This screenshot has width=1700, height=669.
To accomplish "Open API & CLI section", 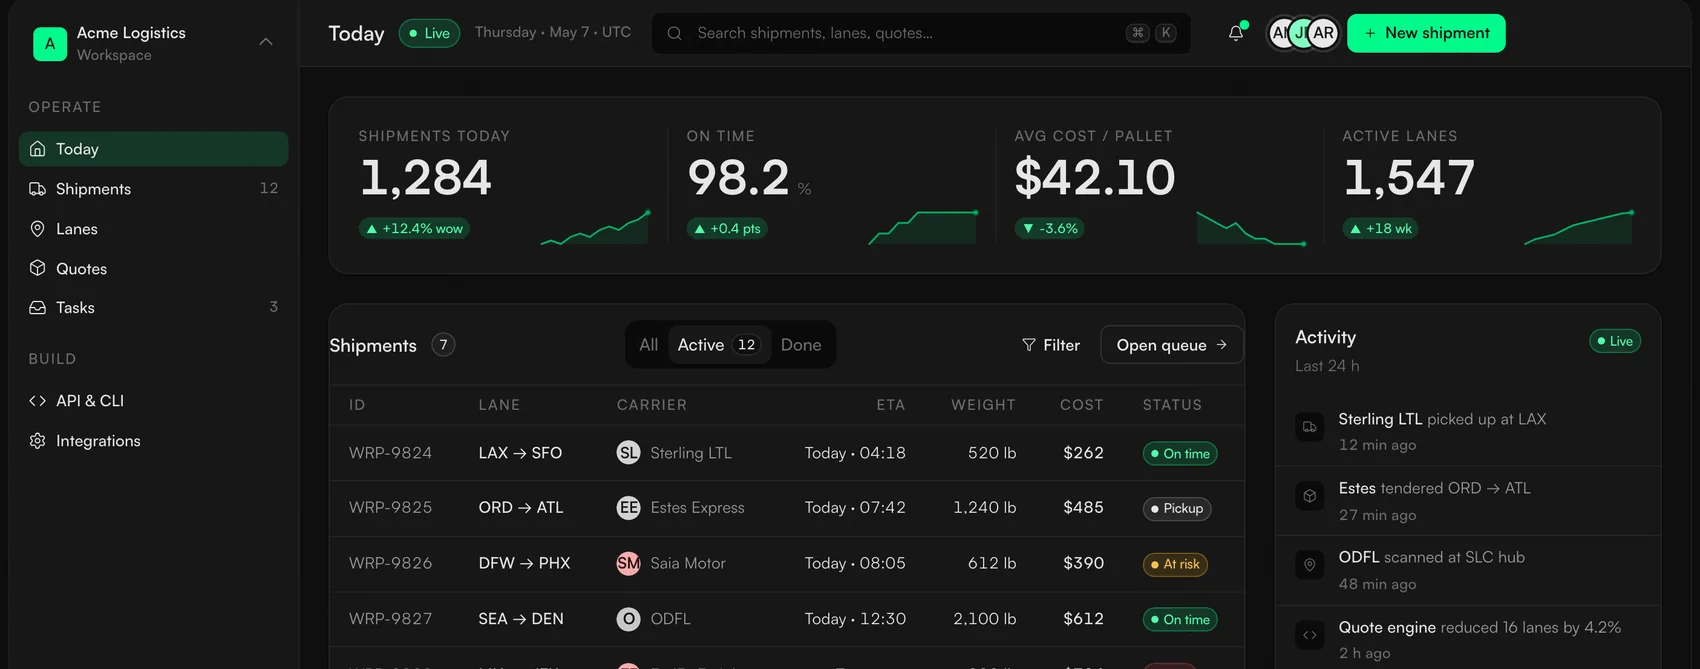I will click(153, 401).
